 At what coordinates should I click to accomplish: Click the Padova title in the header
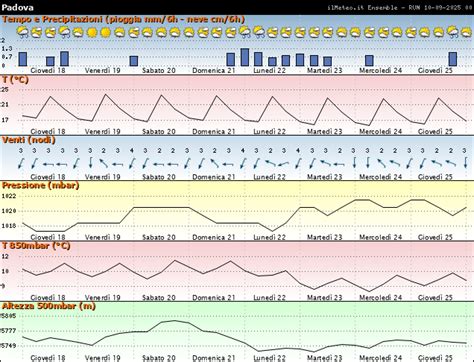point(17,7)
